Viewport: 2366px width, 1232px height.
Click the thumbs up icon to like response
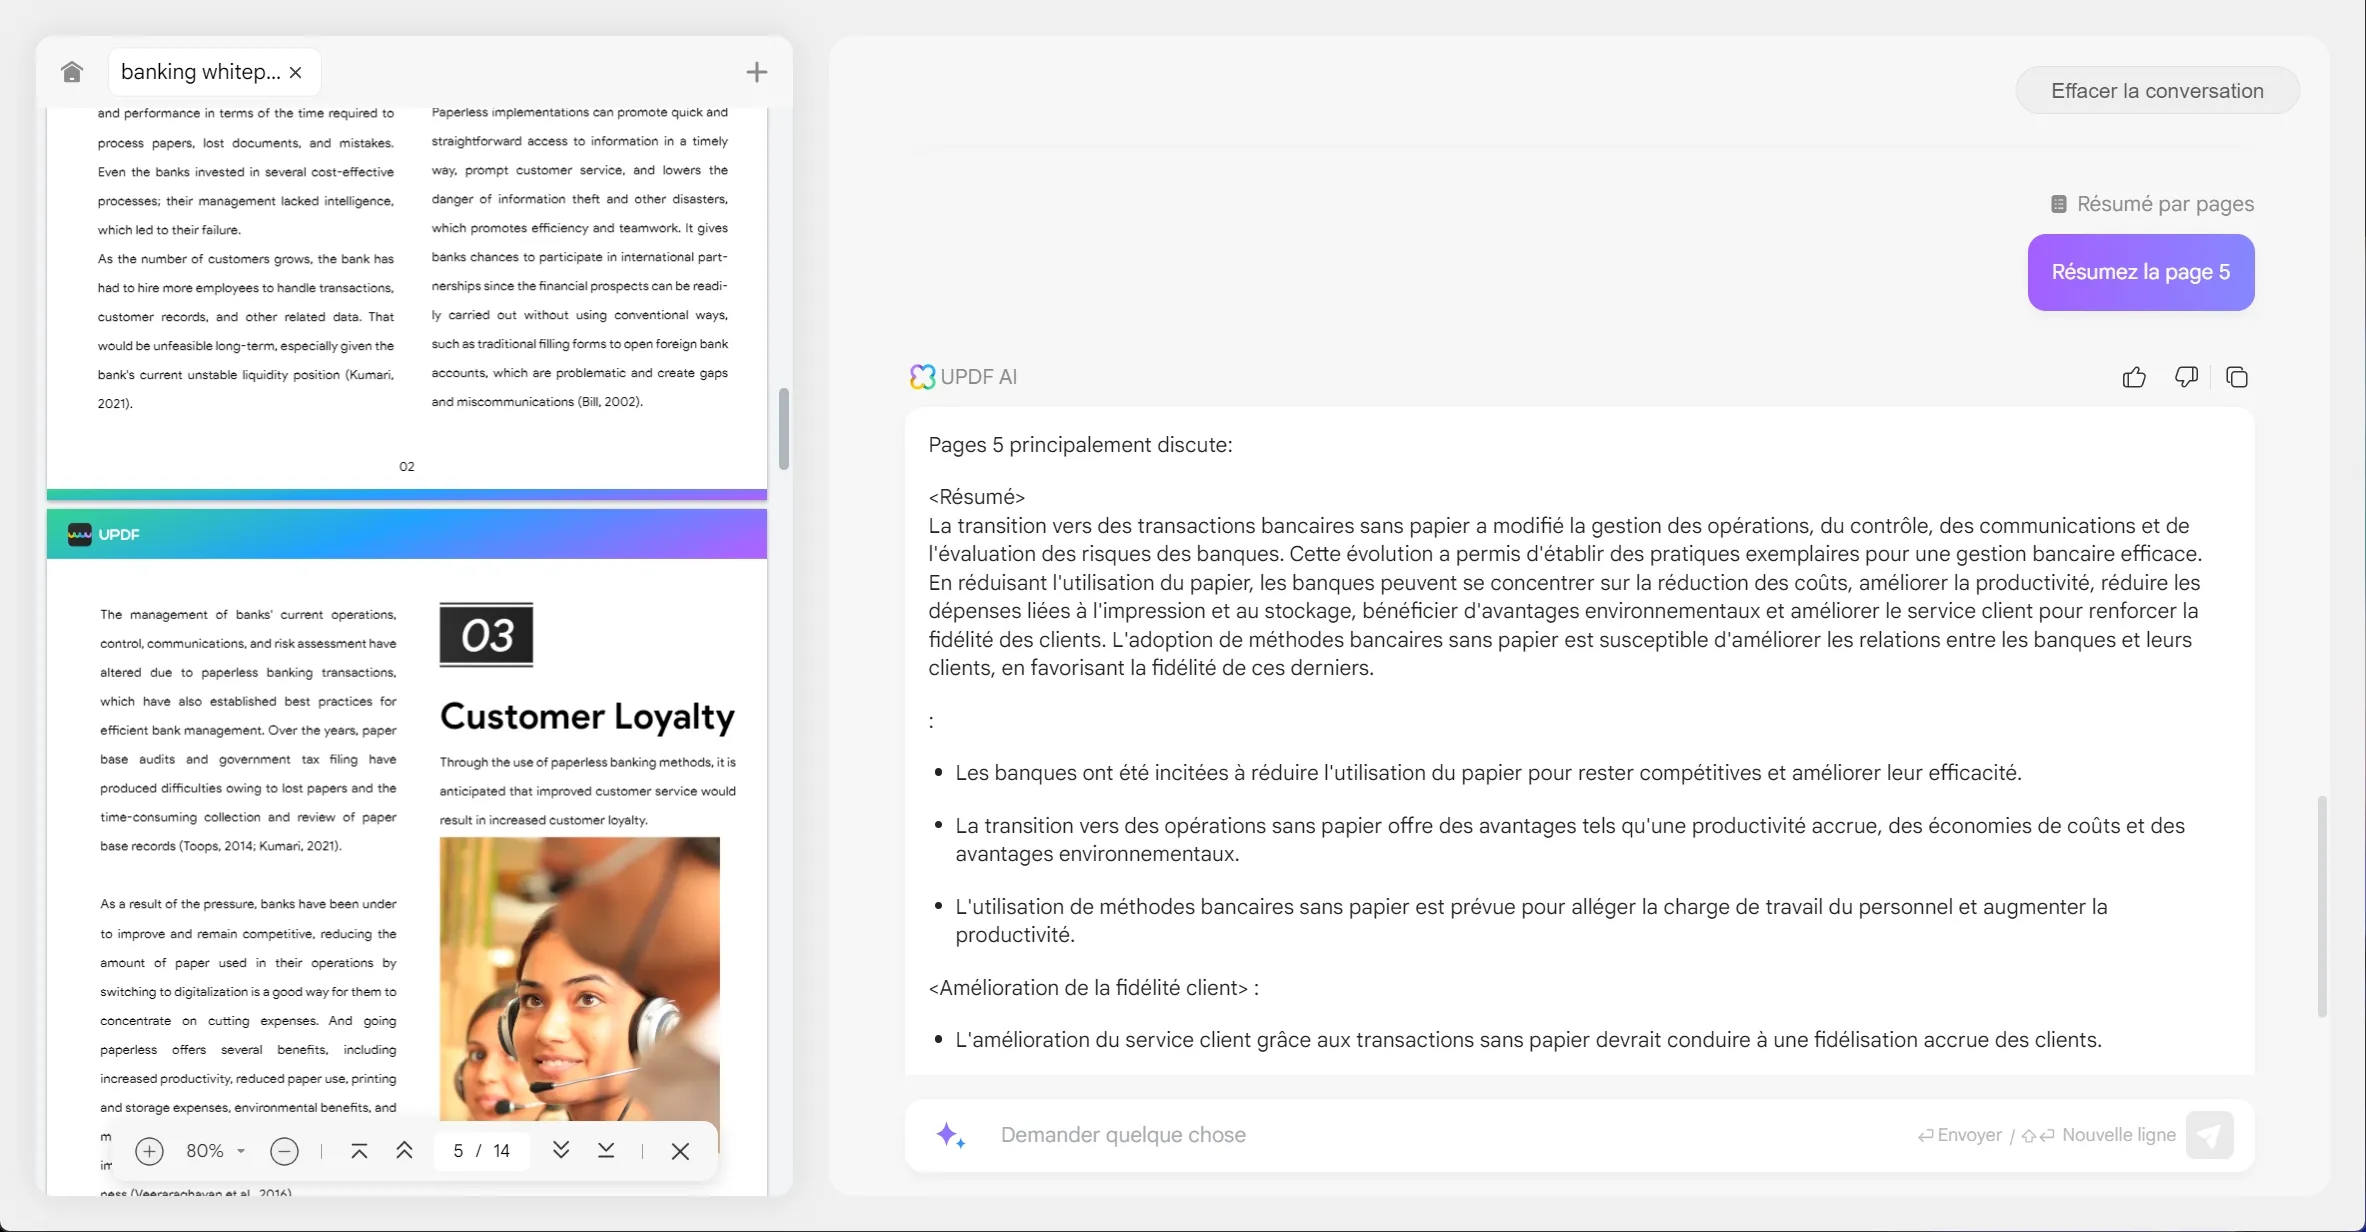coord(2133,376)
